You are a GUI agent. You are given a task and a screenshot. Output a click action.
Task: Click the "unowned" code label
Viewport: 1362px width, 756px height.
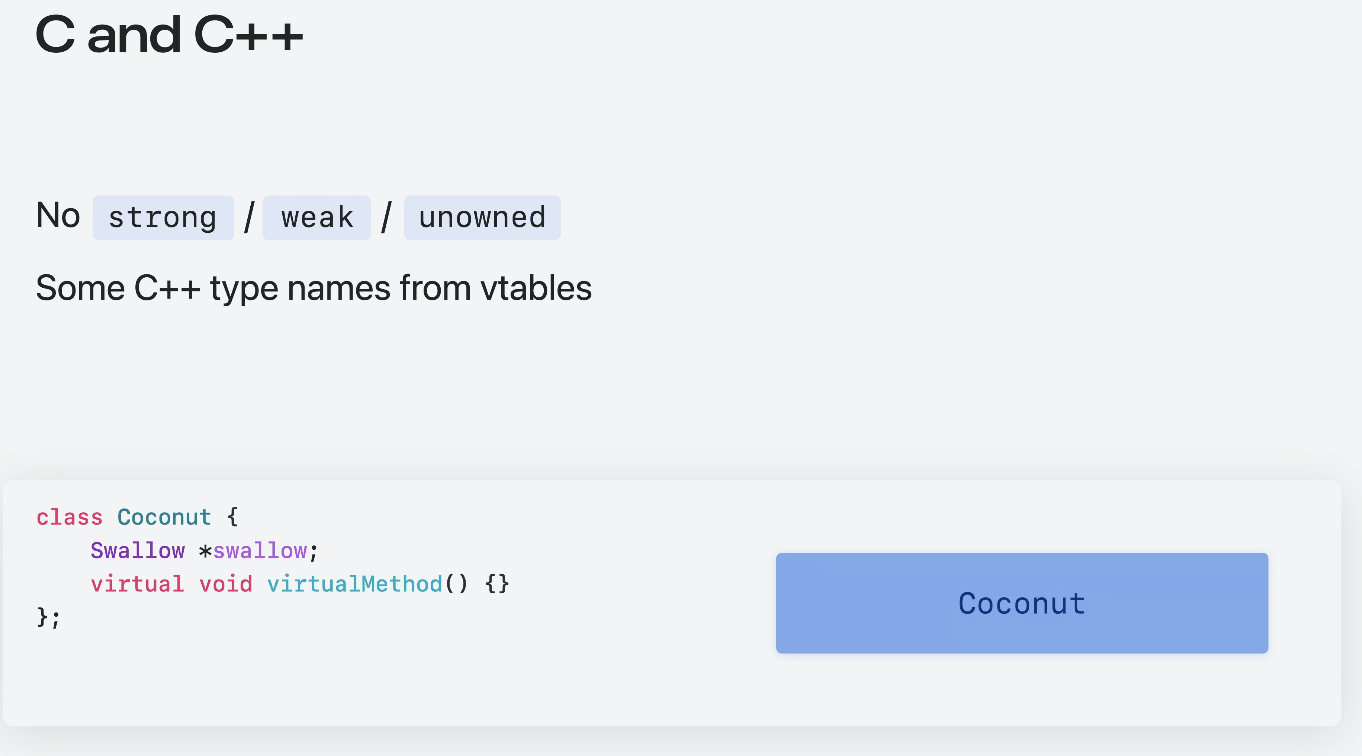click(482, 218)
